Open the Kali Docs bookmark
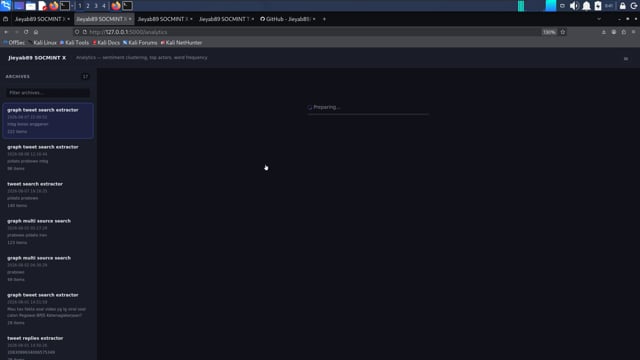Screen dimensions: 640x360 106,42
